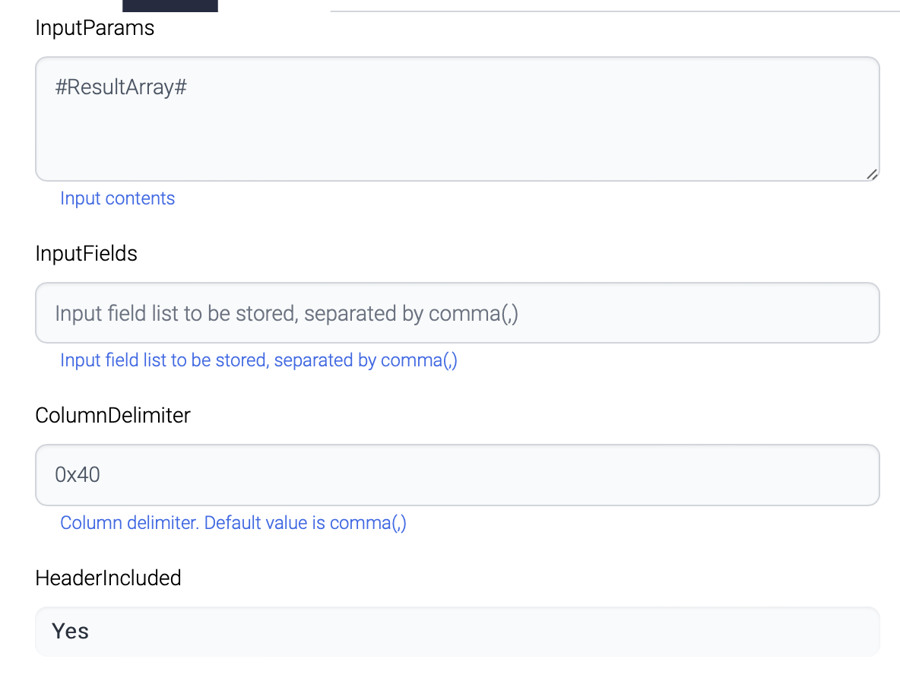Screen dimensions: 900x678
Task: Switch to the dark tab at top
Action: [170, 5]
